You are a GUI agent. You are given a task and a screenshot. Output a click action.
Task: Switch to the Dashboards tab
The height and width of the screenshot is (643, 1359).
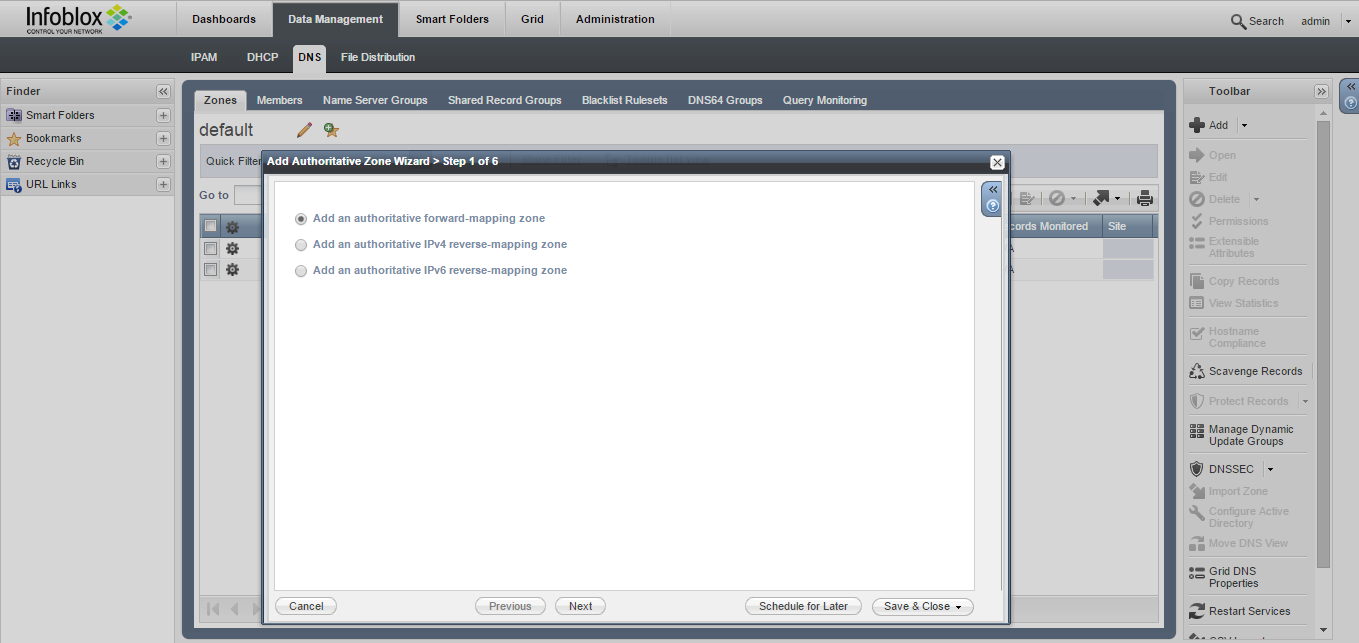pos(224,19)
